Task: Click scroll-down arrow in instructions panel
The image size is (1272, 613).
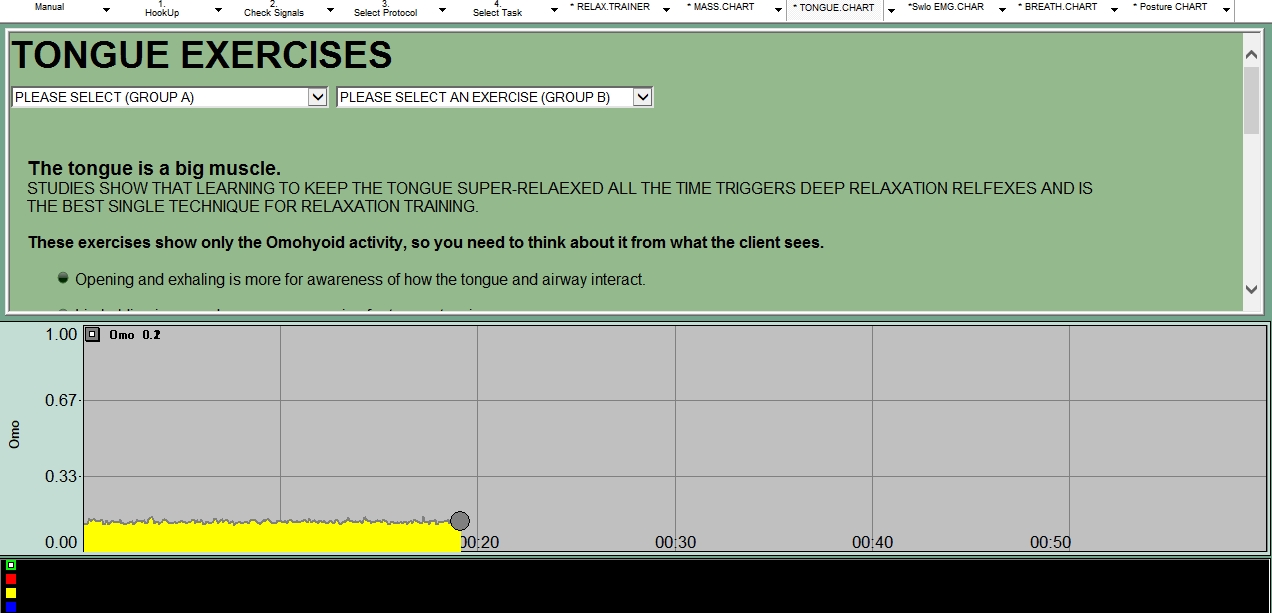Action: (x=1251, y=289)
